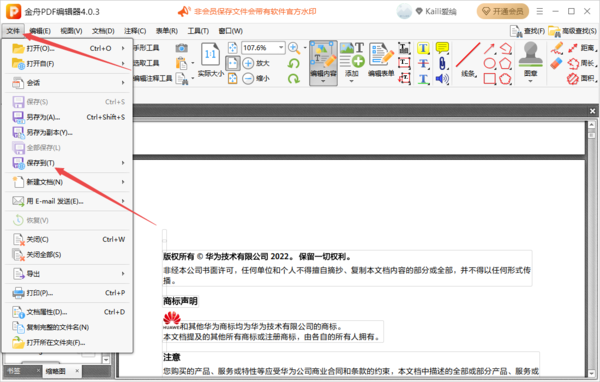Open the Comments (注释) menu
The height and width of the screenshot is (382, 600).
point(135,31)
